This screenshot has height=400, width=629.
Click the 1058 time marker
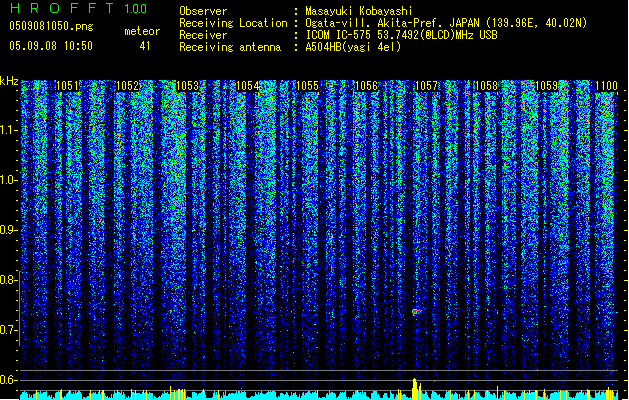tap(486, 86)
